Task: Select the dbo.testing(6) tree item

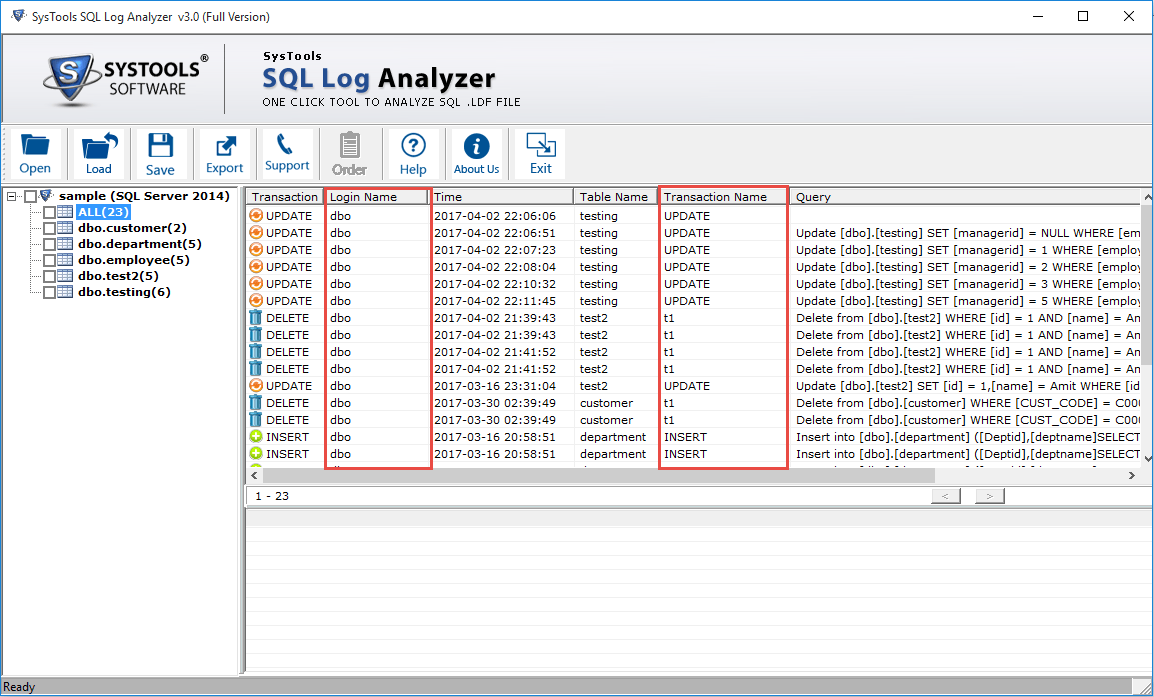Action: [124, 292]
